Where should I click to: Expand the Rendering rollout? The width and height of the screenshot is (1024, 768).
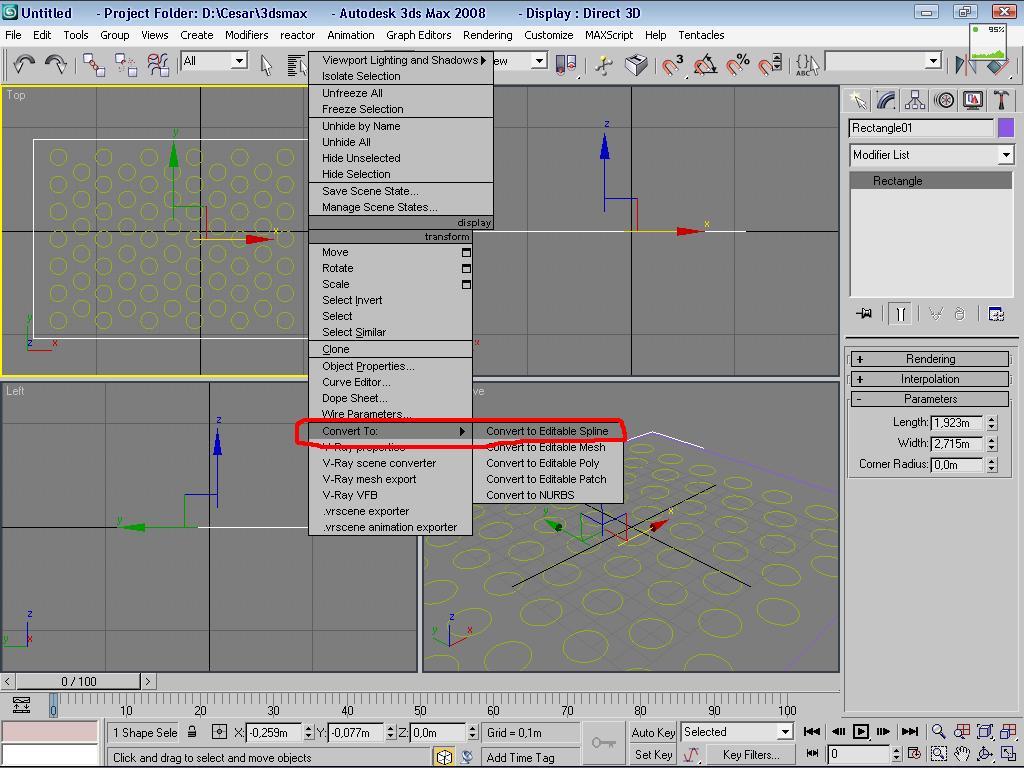click(x=930, y=359)
